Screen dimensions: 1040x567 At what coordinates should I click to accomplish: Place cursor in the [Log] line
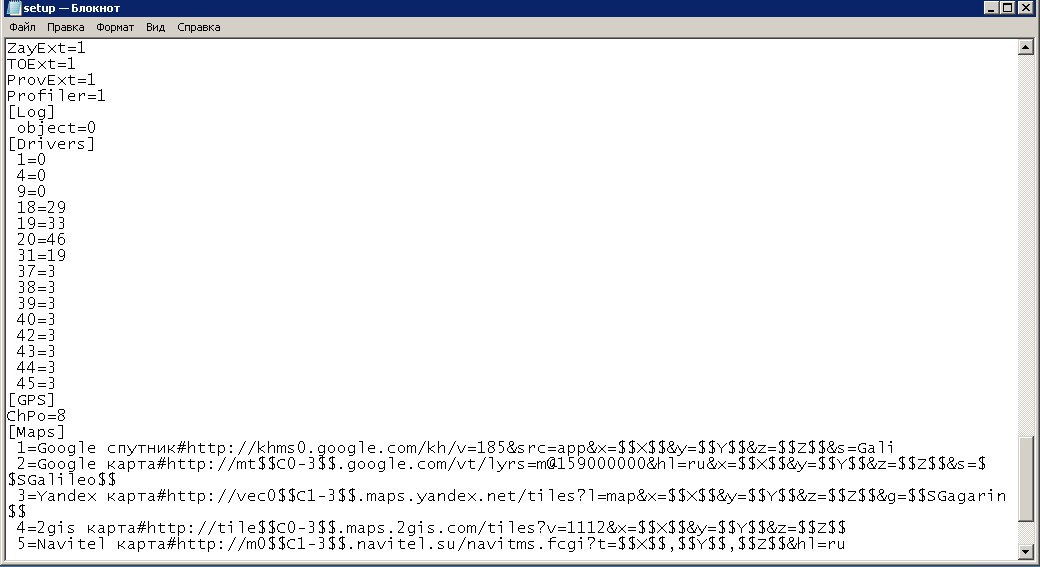click(31, 112)
